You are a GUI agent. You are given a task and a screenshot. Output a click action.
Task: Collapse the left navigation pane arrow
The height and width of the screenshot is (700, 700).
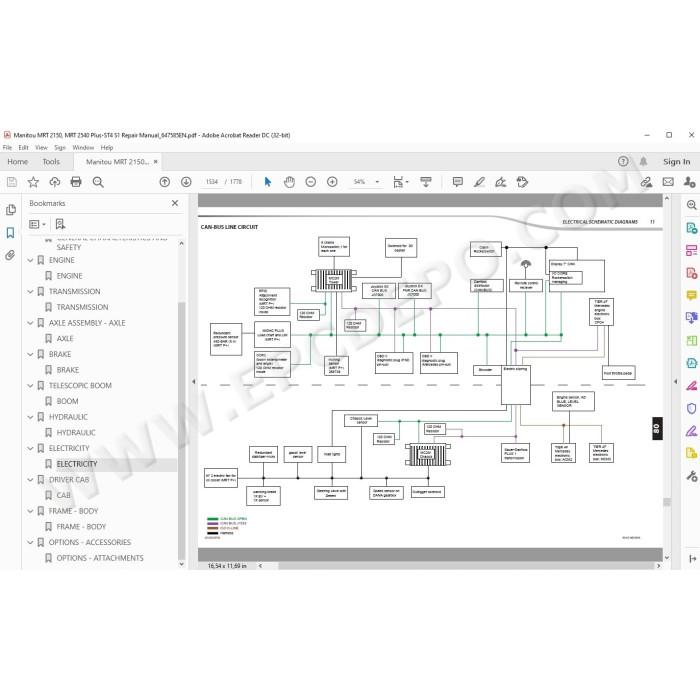(194, 382)
